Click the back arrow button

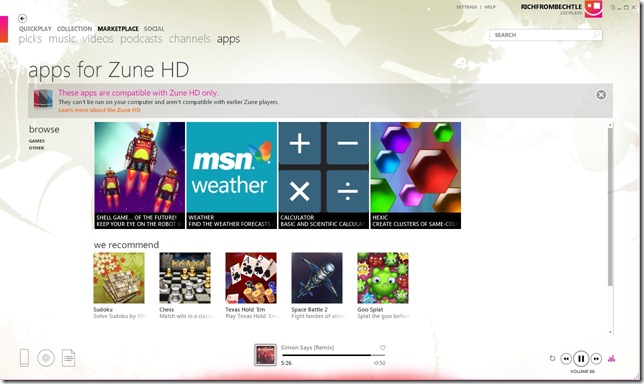tap(23, 18)
